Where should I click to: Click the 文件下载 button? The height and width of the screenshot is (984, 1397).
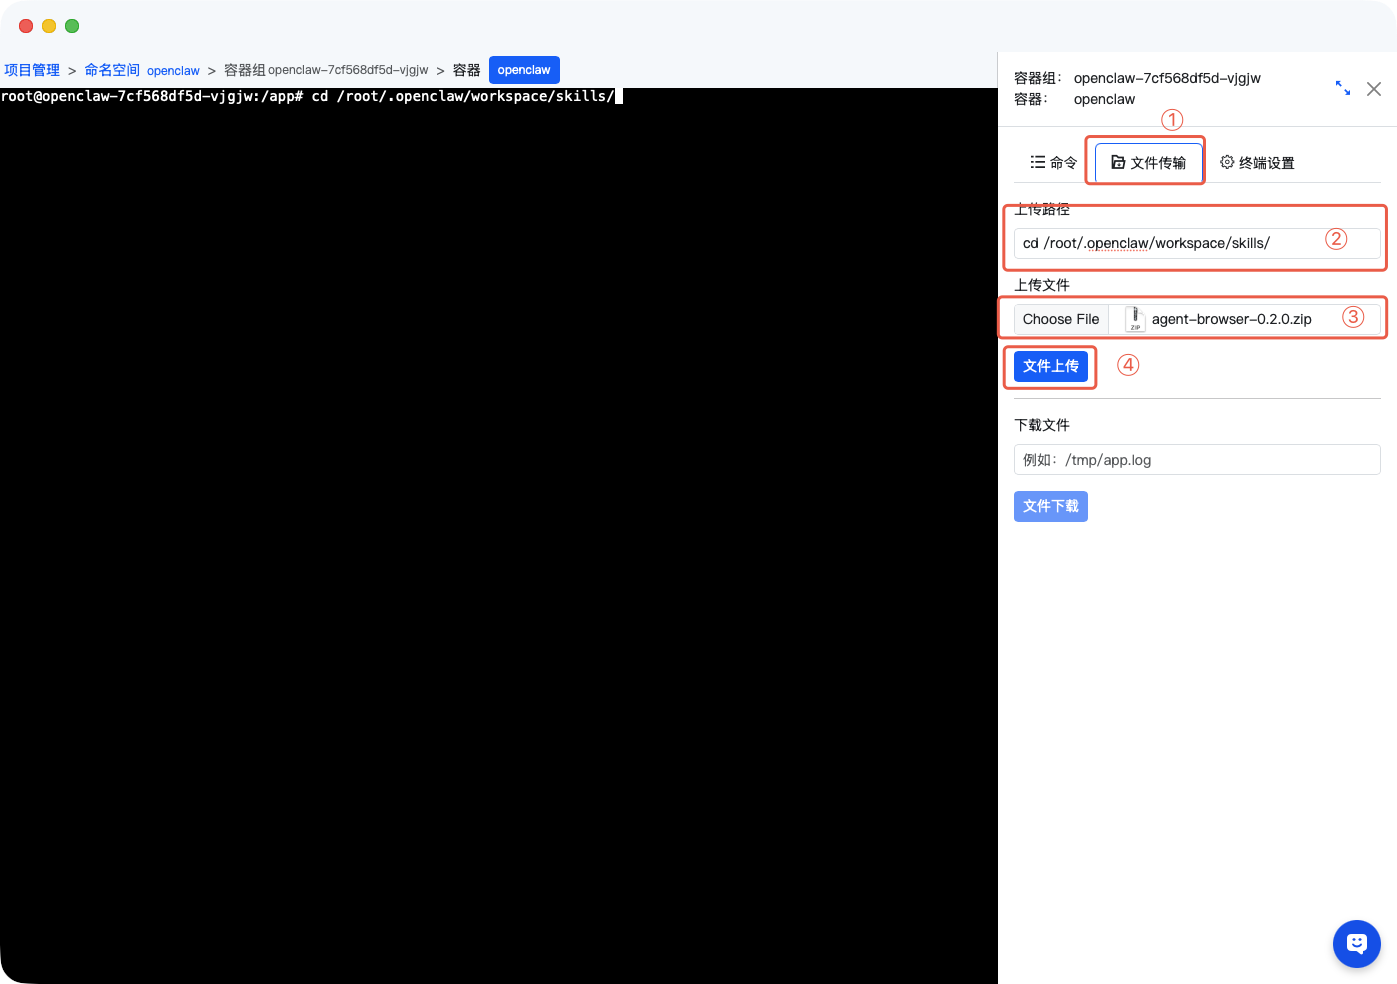coord(1050,506)
